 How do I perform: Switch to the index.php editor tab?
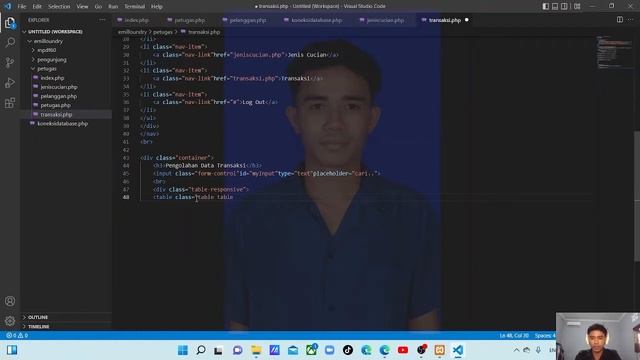136,20
